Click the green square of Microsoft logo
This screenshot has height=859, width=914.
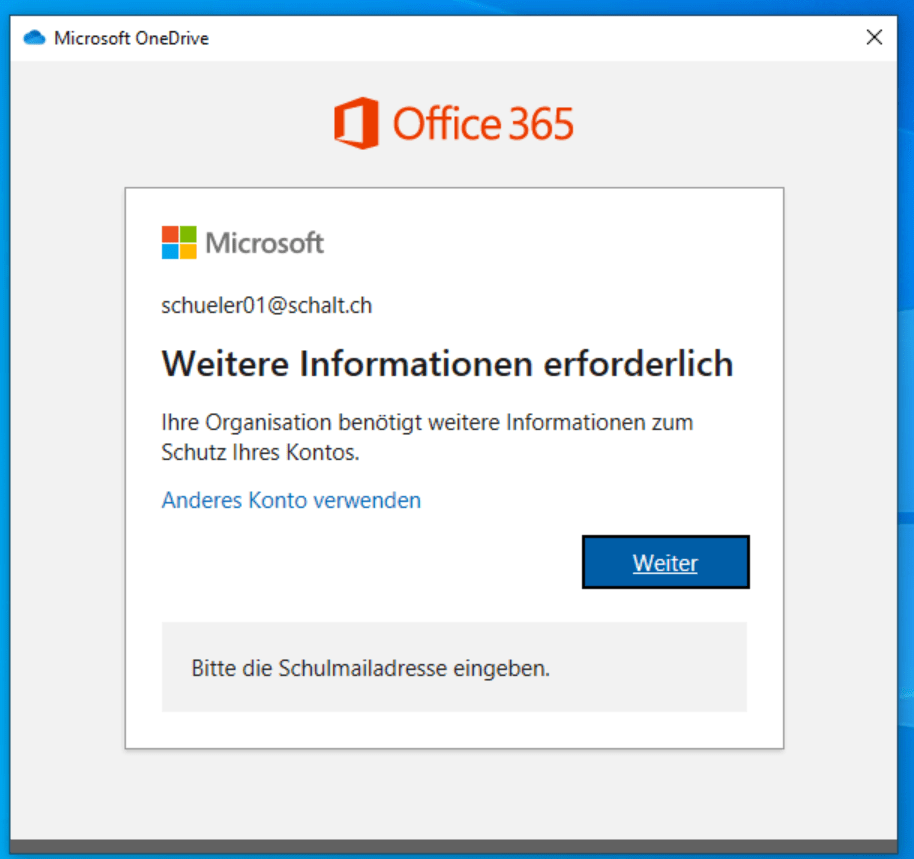(188, 234)
